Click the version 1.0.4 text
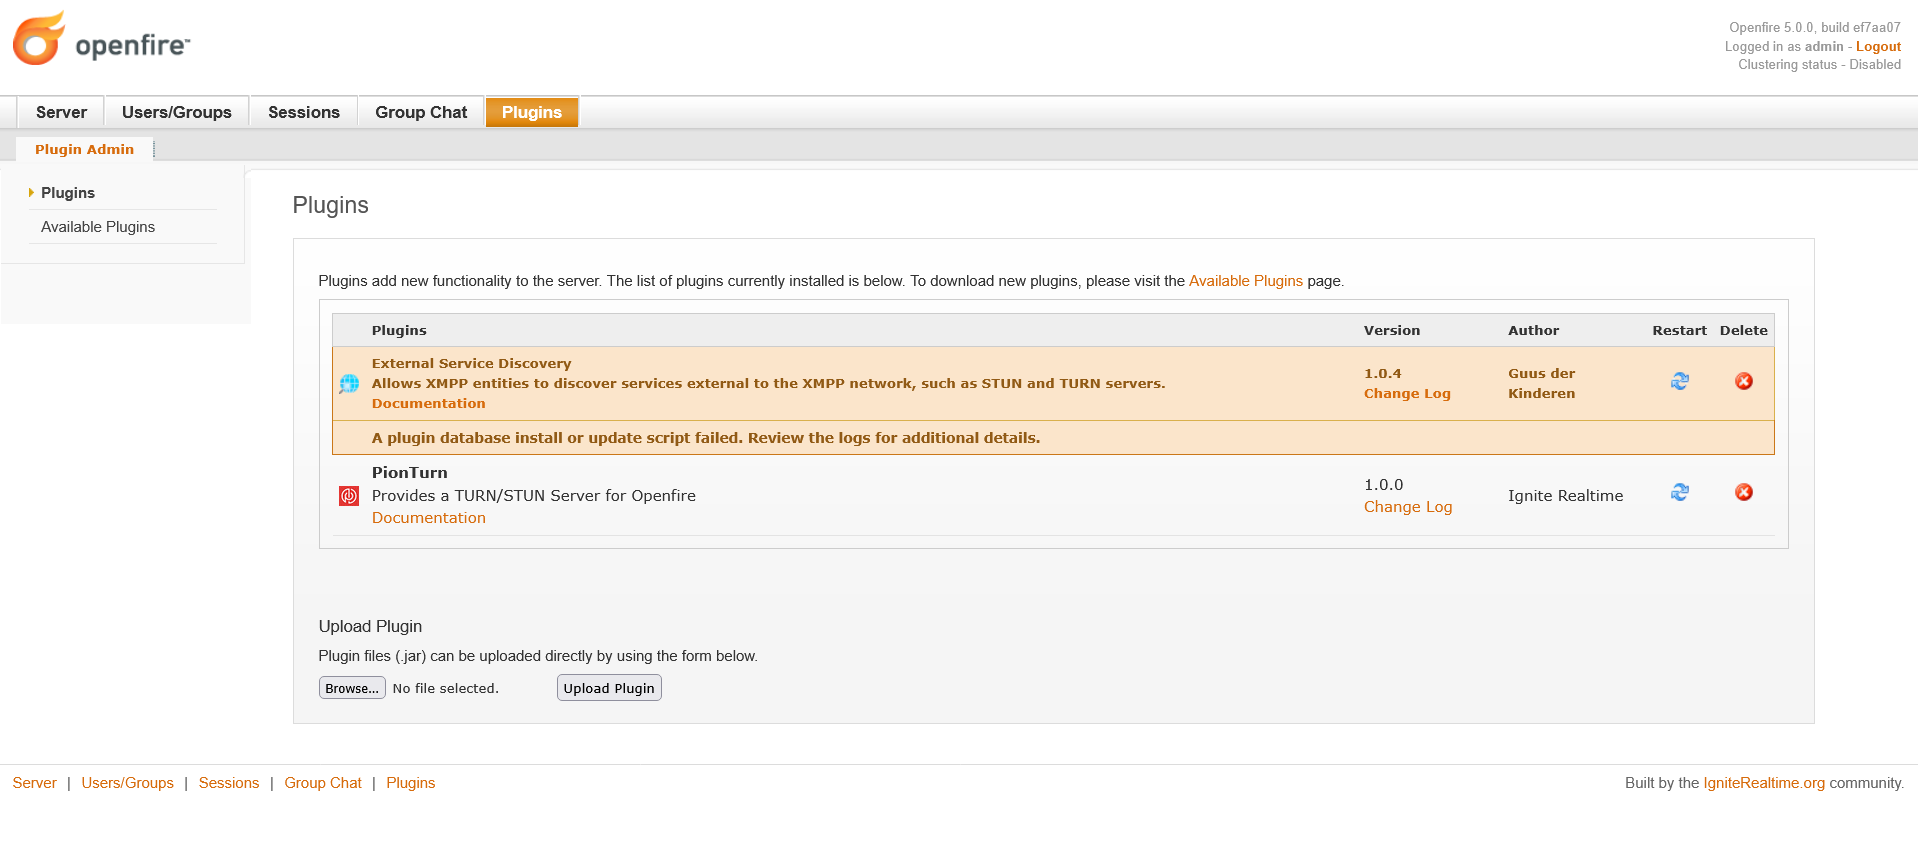The width and height of the screenshot is (1918, 845). point(1383,373)
